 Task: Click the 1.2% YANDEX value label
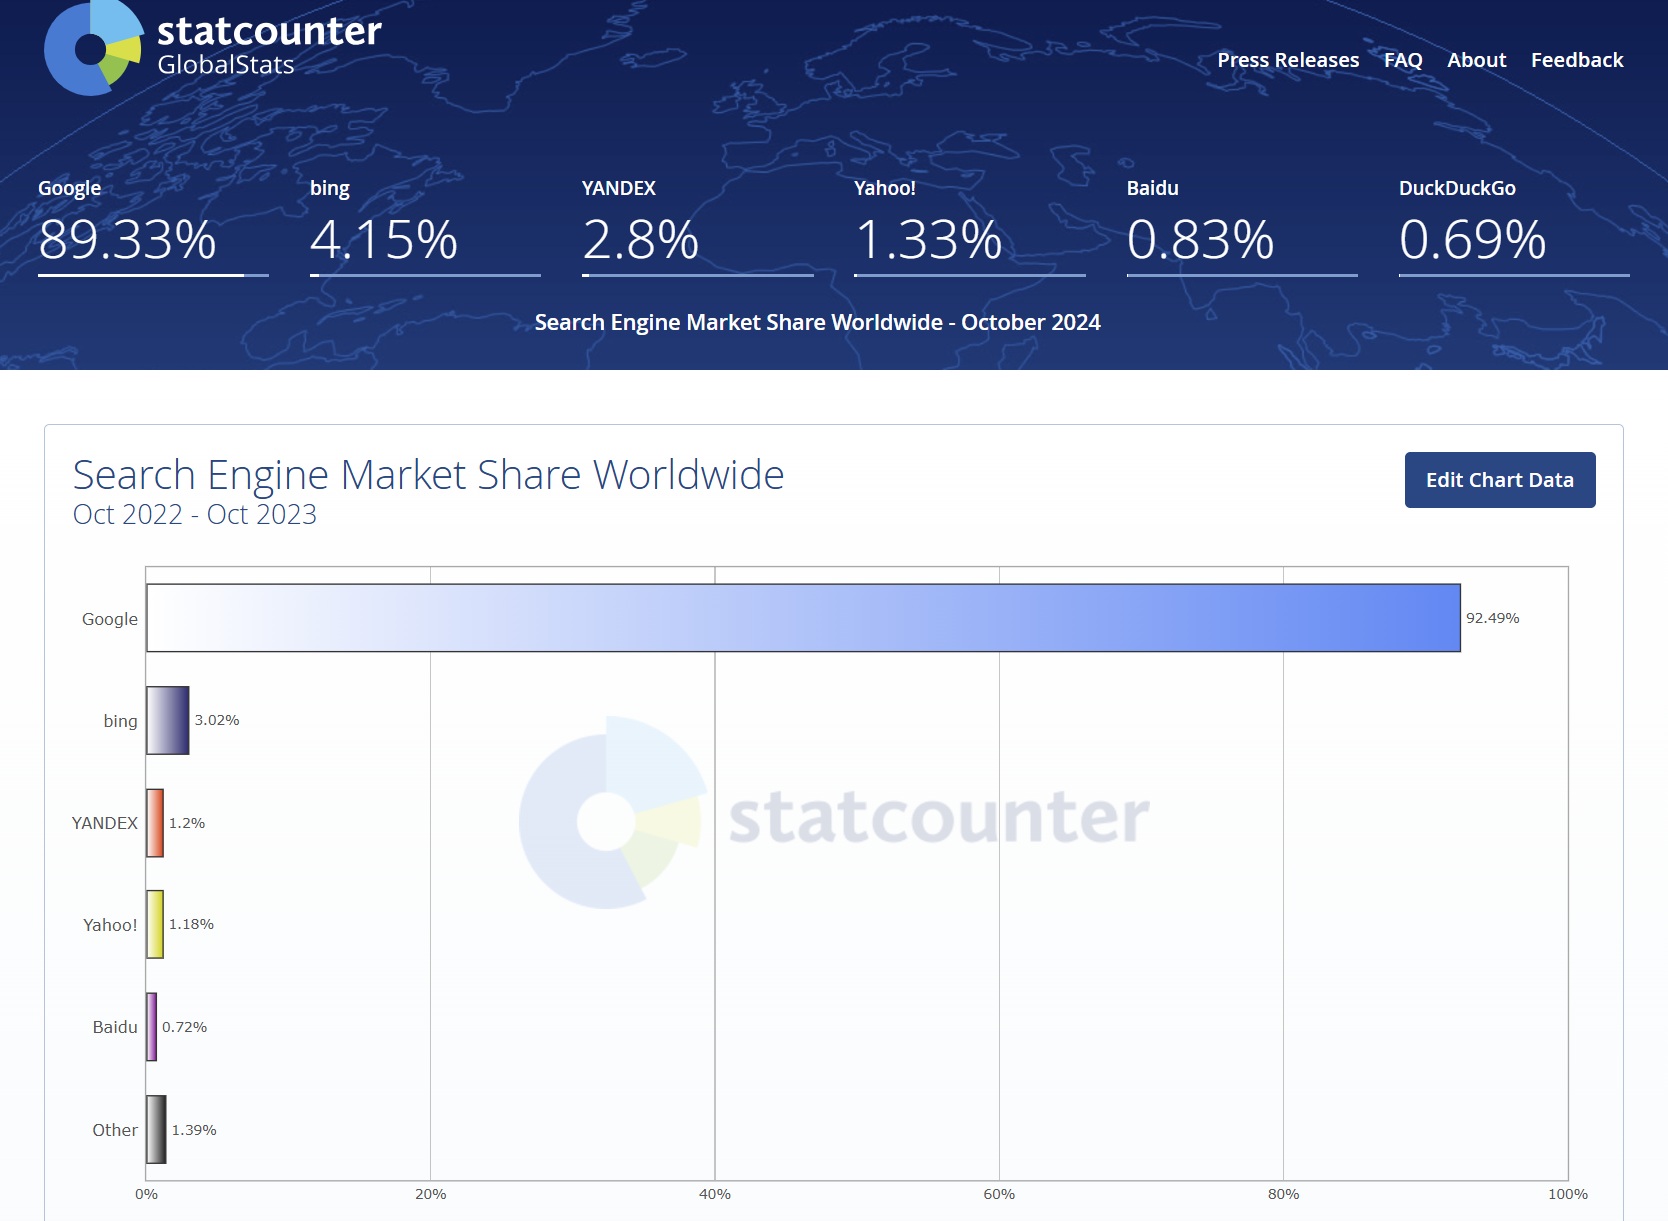187,823
